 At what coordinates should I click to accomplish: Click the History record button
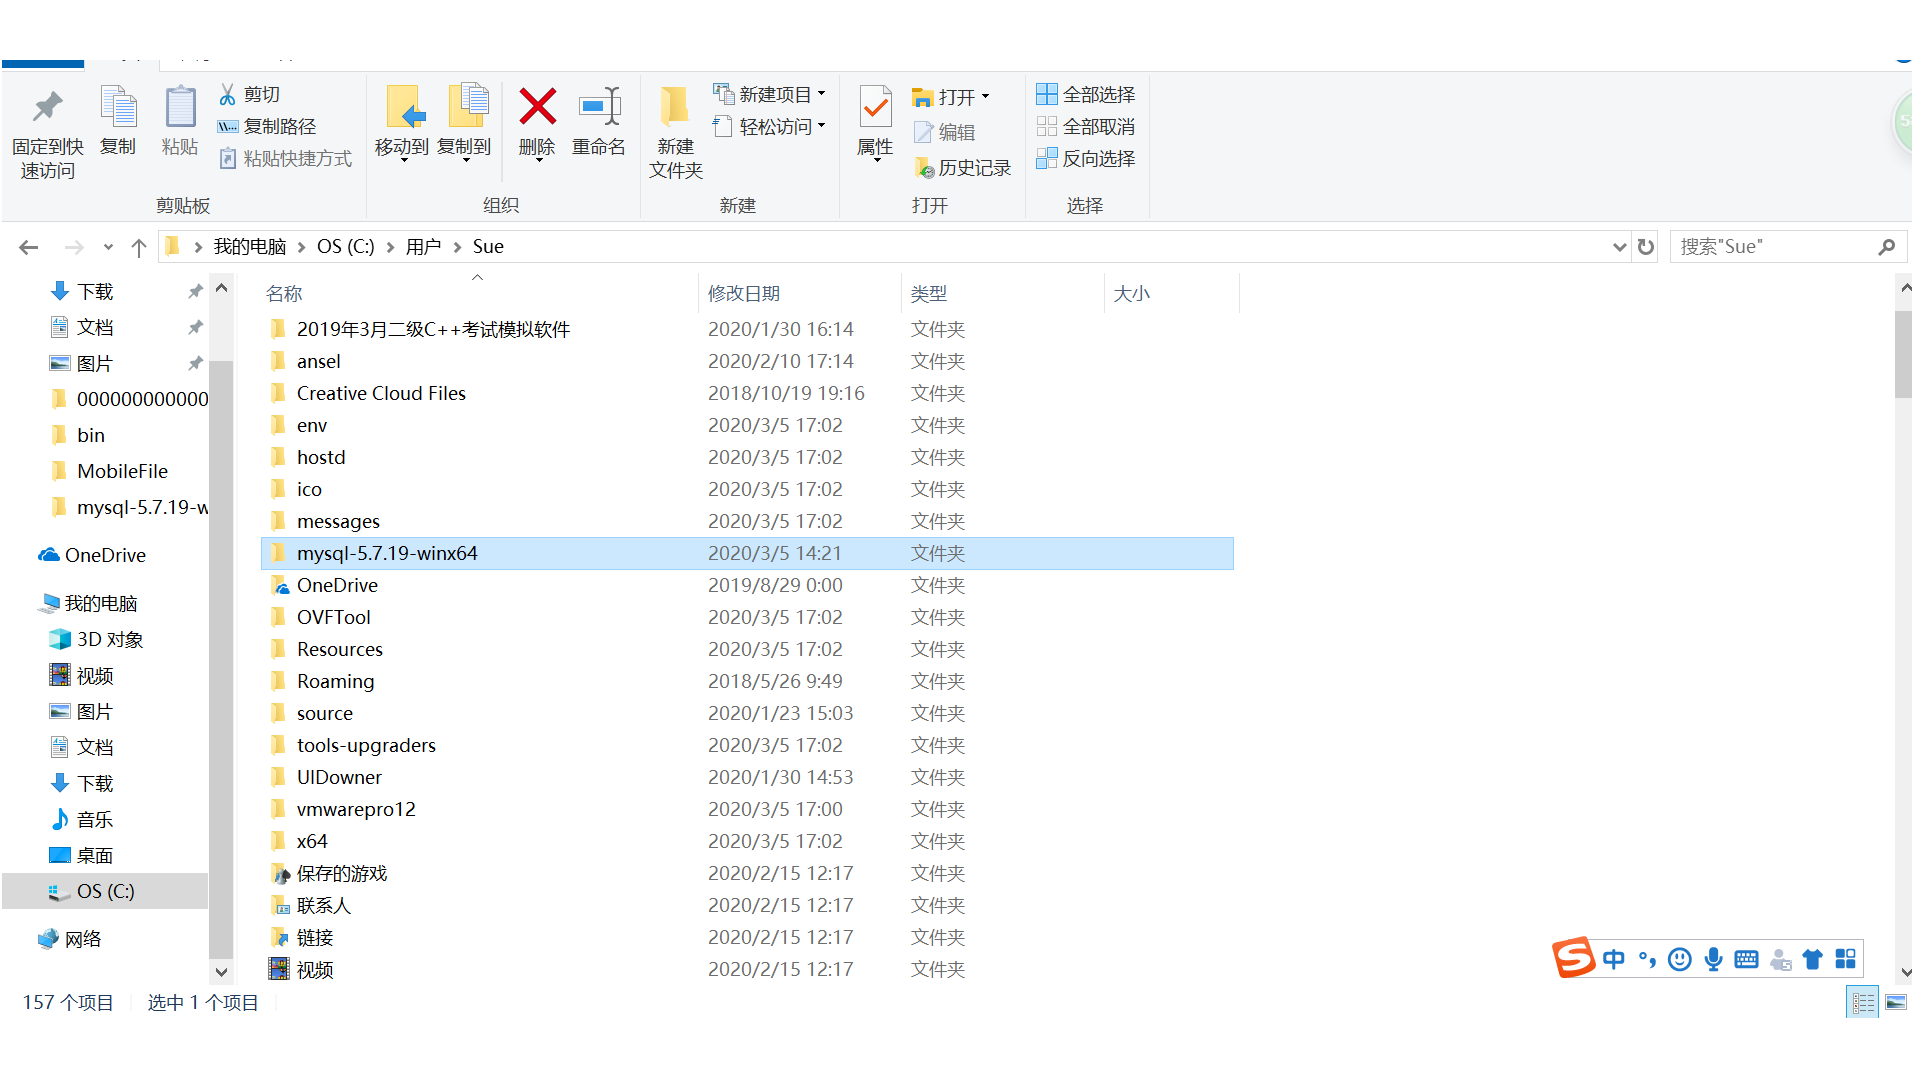point(963,168)
